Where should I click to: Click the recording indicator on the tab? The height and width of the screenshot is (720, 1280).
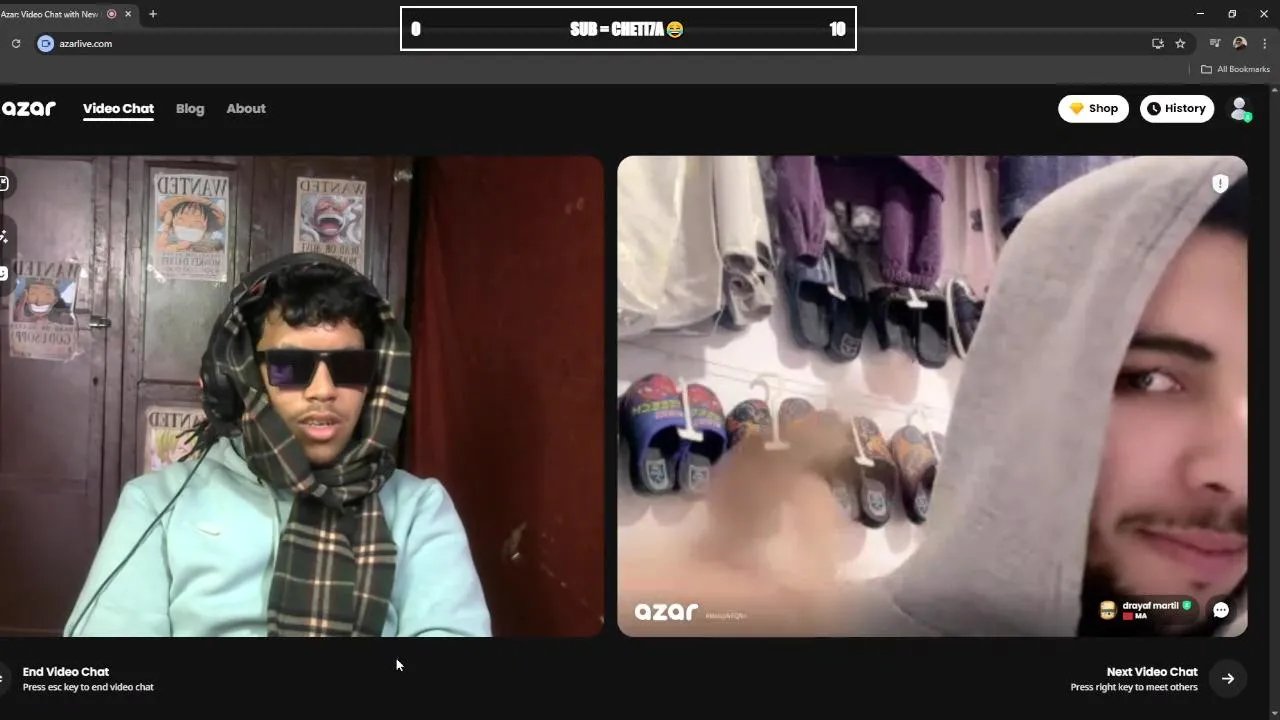click(111, 14)
